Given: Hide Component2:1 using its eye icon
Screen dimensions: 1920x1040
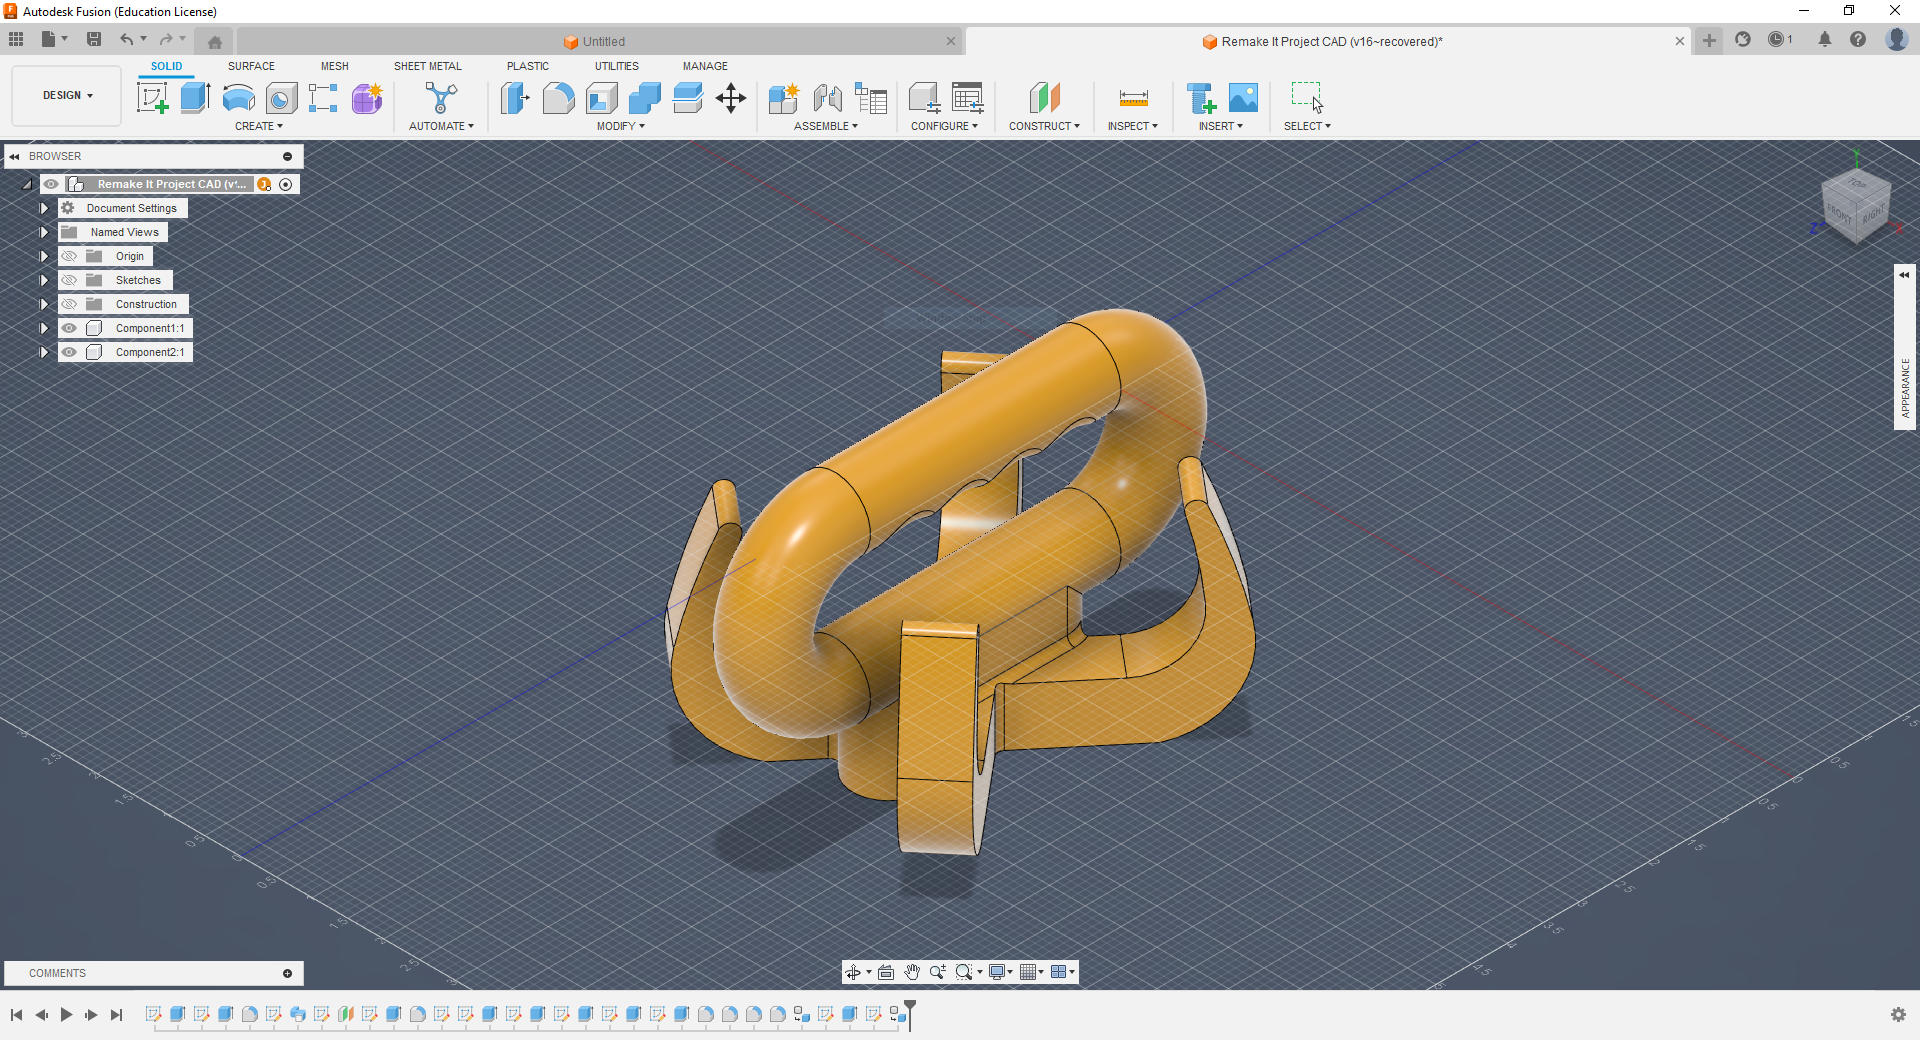Looking at the screenshot, I should [x=69, y=352].
